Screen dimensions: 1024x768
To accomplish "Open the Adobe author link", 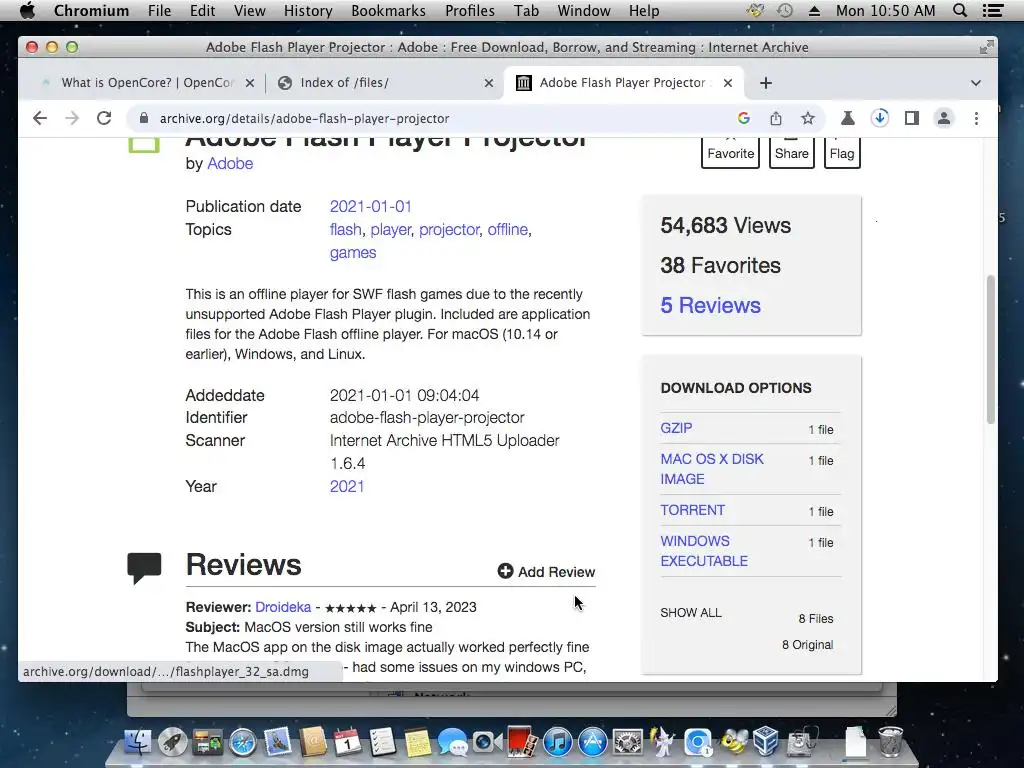I will [x=230, y=163].
